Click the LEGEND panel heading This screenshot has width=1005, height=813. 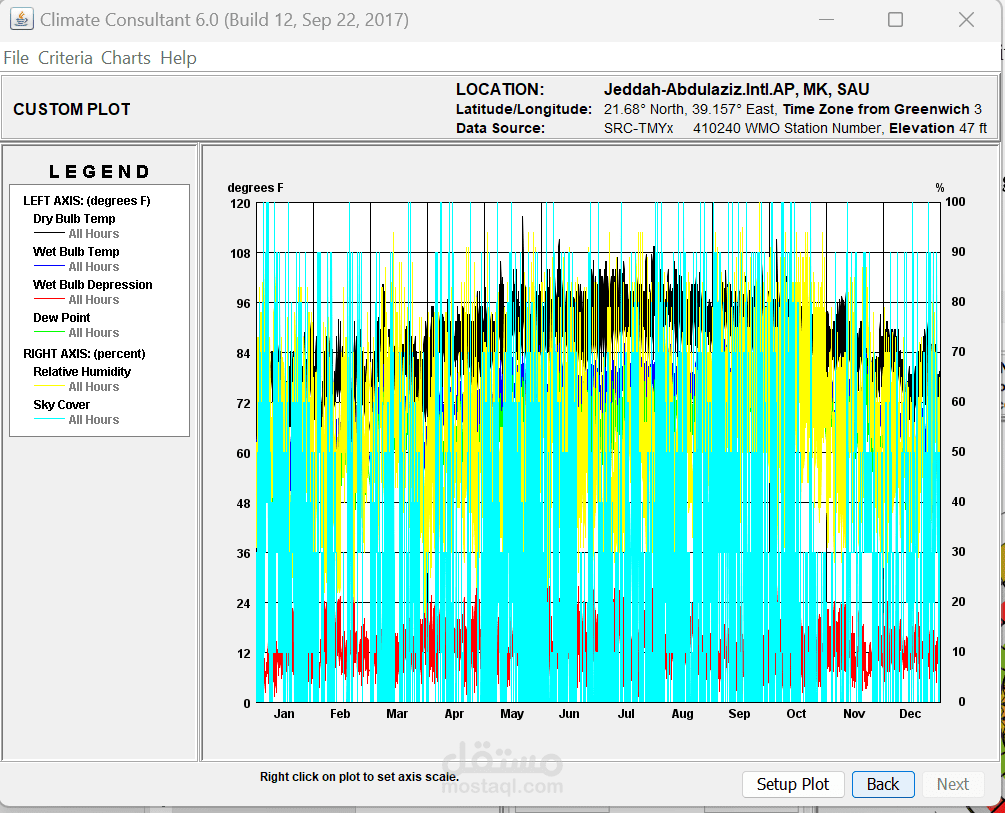[x=100, y=172]
